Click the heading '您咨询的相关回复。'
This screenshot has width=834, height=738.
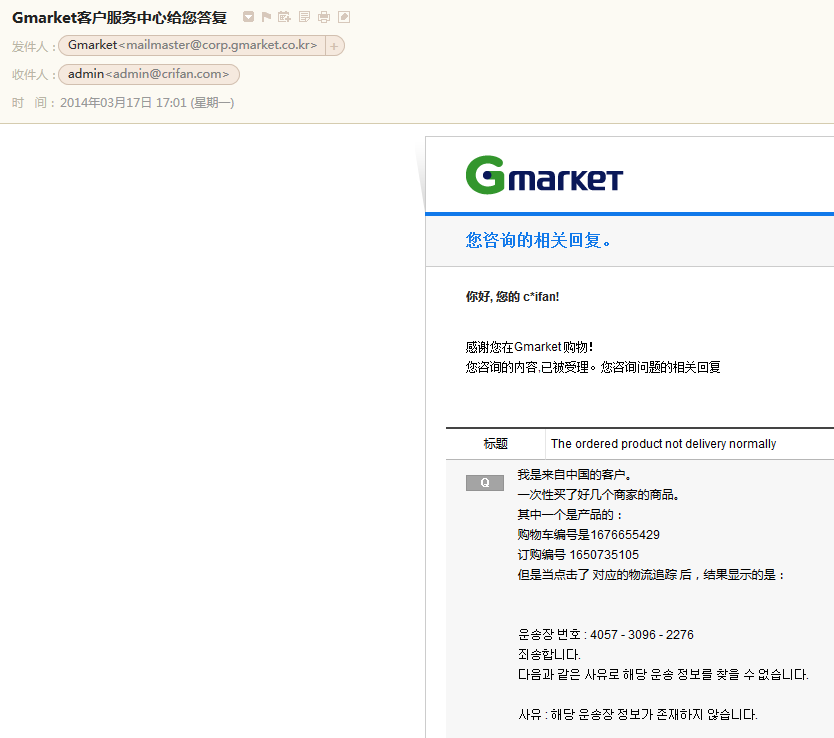click(x=538, y=240)
